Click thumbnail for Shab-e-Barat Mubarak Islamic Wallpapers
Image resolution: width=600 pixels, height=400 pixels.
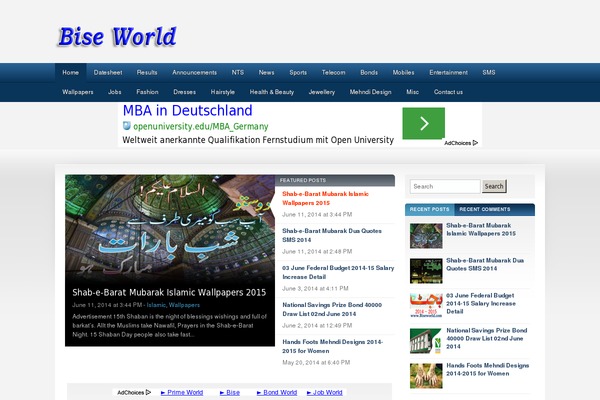click(426, 236)
